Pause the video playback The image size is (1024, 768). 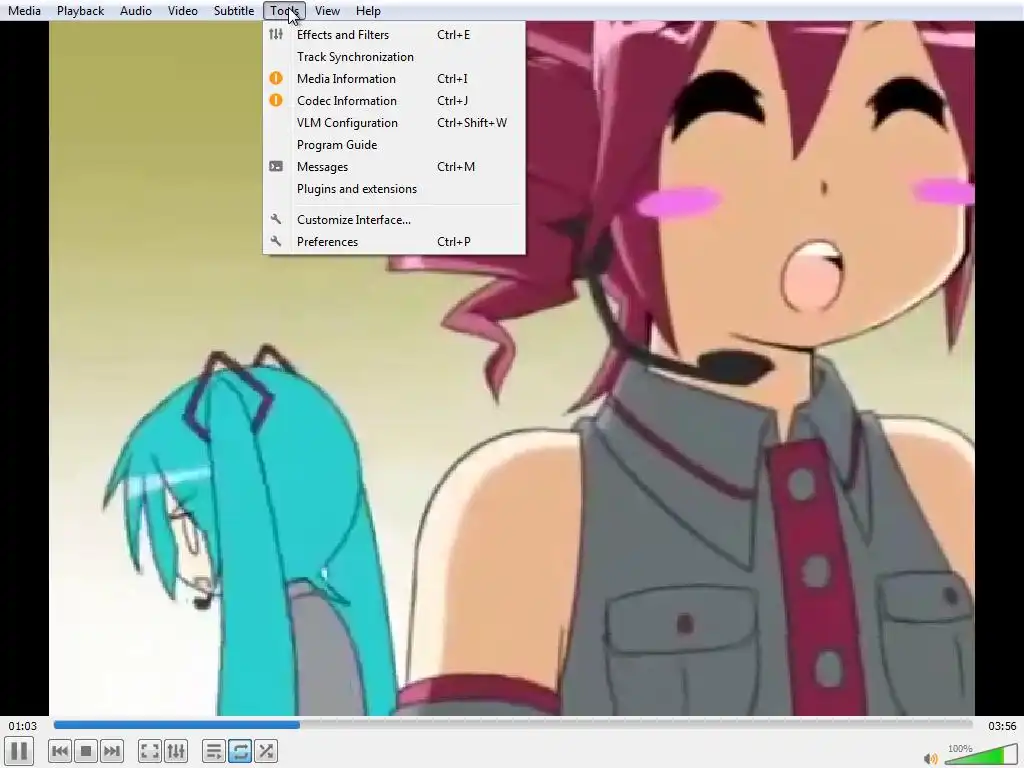(x=19, y=751)
